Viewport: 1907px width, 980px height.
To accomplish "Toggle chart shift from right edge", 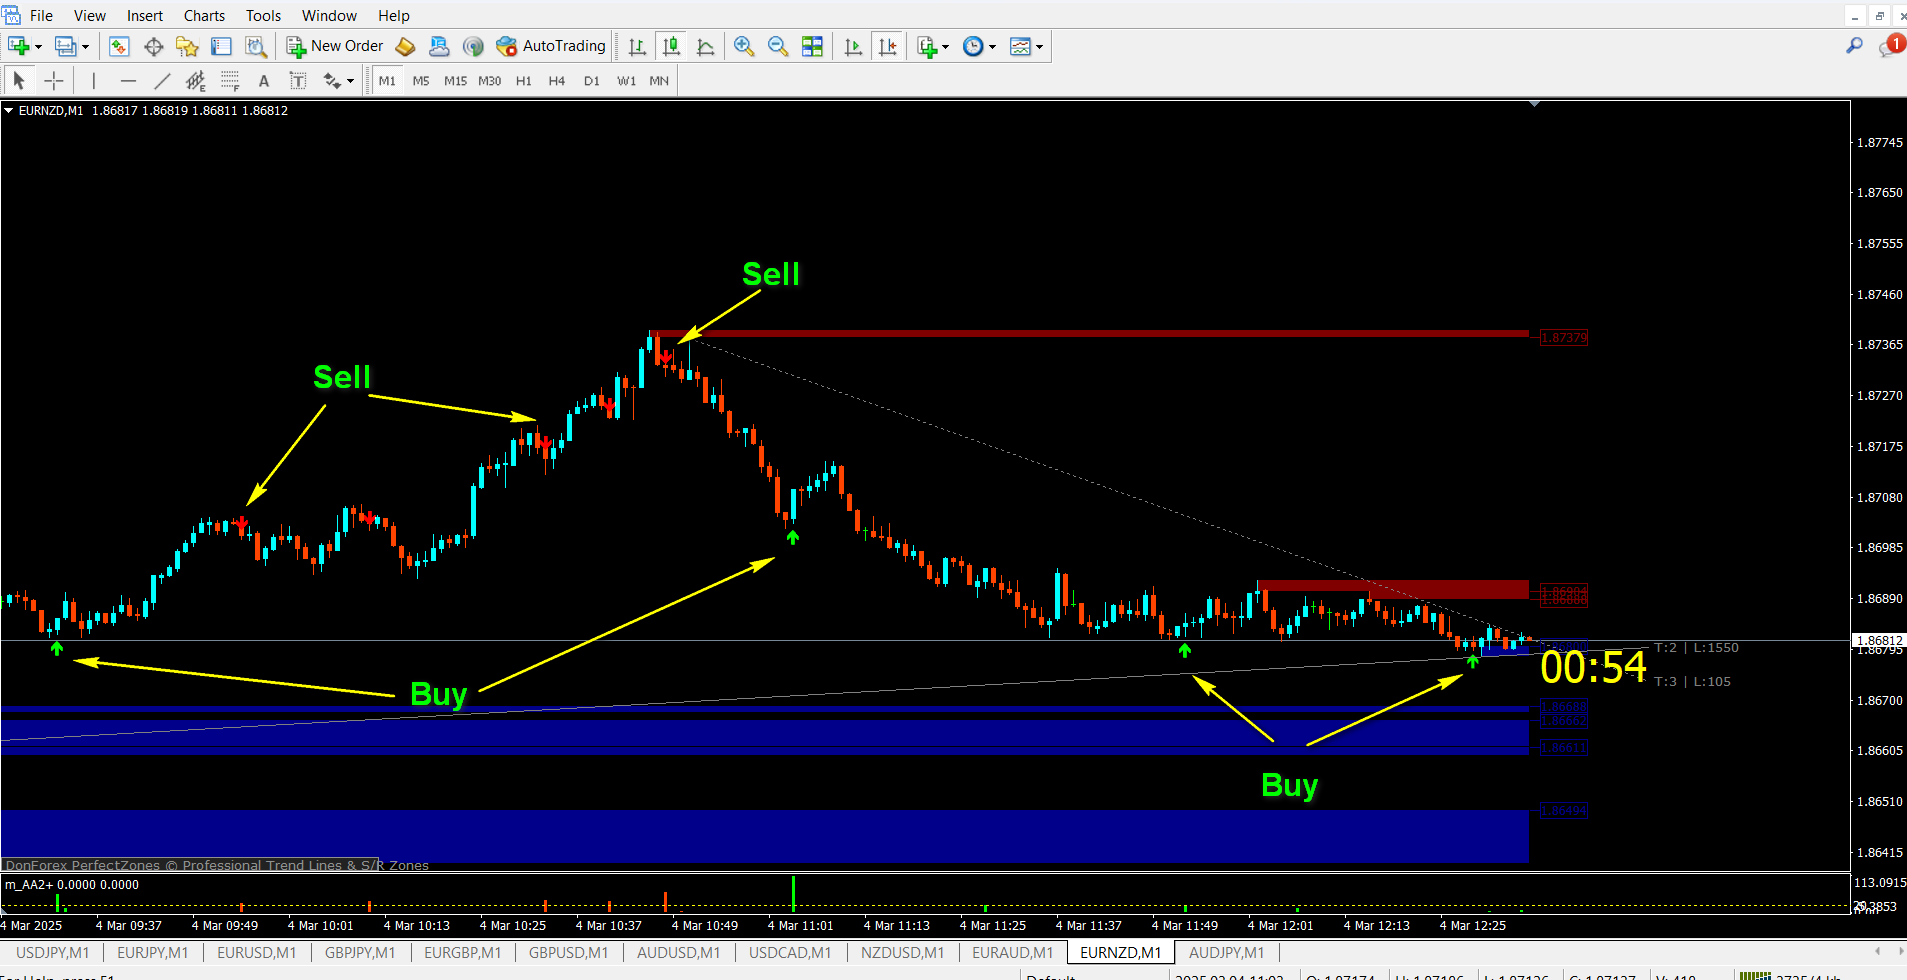I will pyautogui.click(x=888, y=46).
